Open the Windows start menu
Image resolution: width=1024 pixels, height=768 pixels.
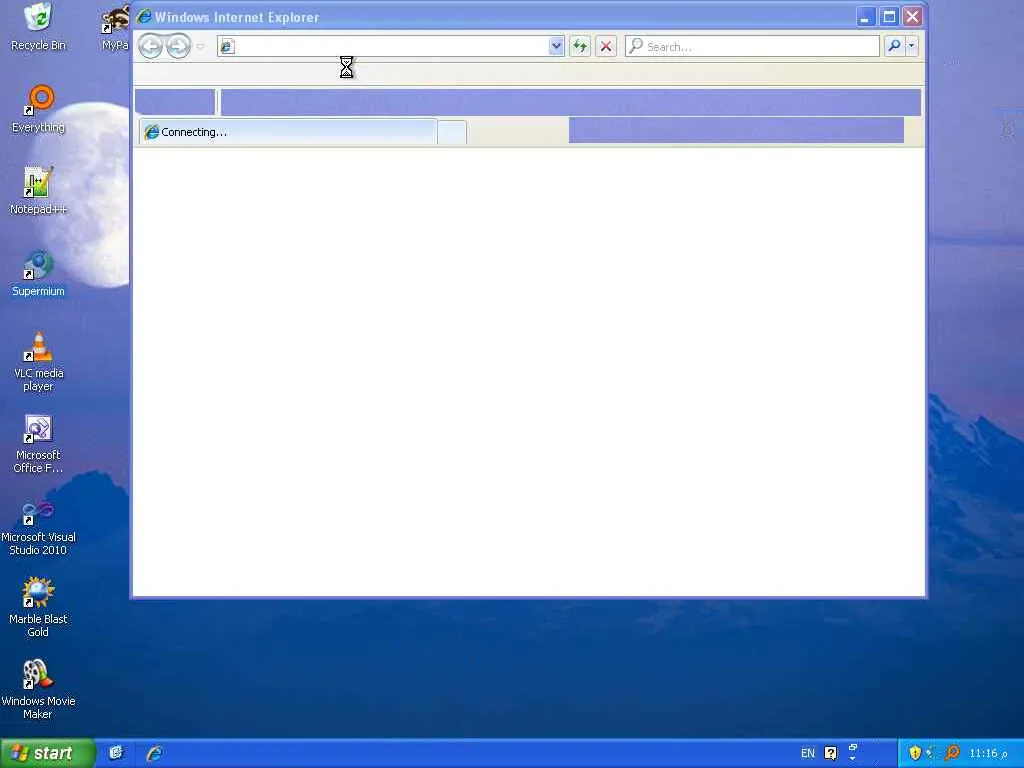[x=48, y=753]
